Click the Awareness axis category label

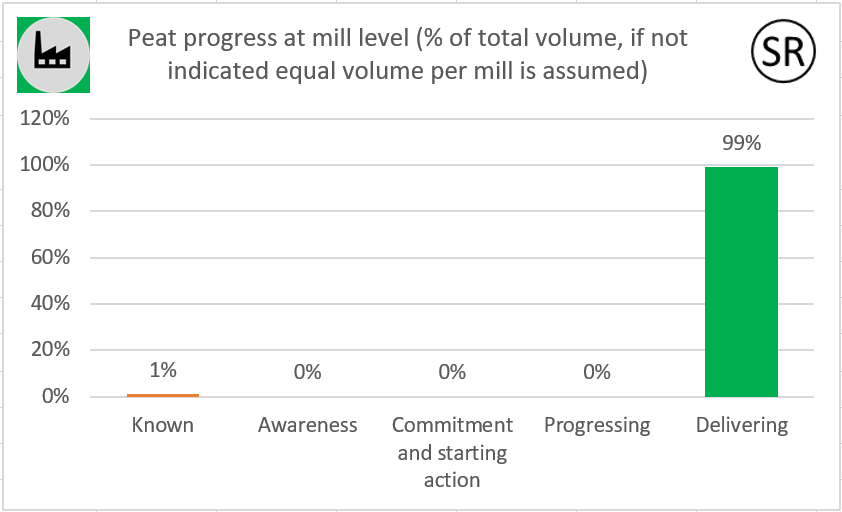point(307,425)
